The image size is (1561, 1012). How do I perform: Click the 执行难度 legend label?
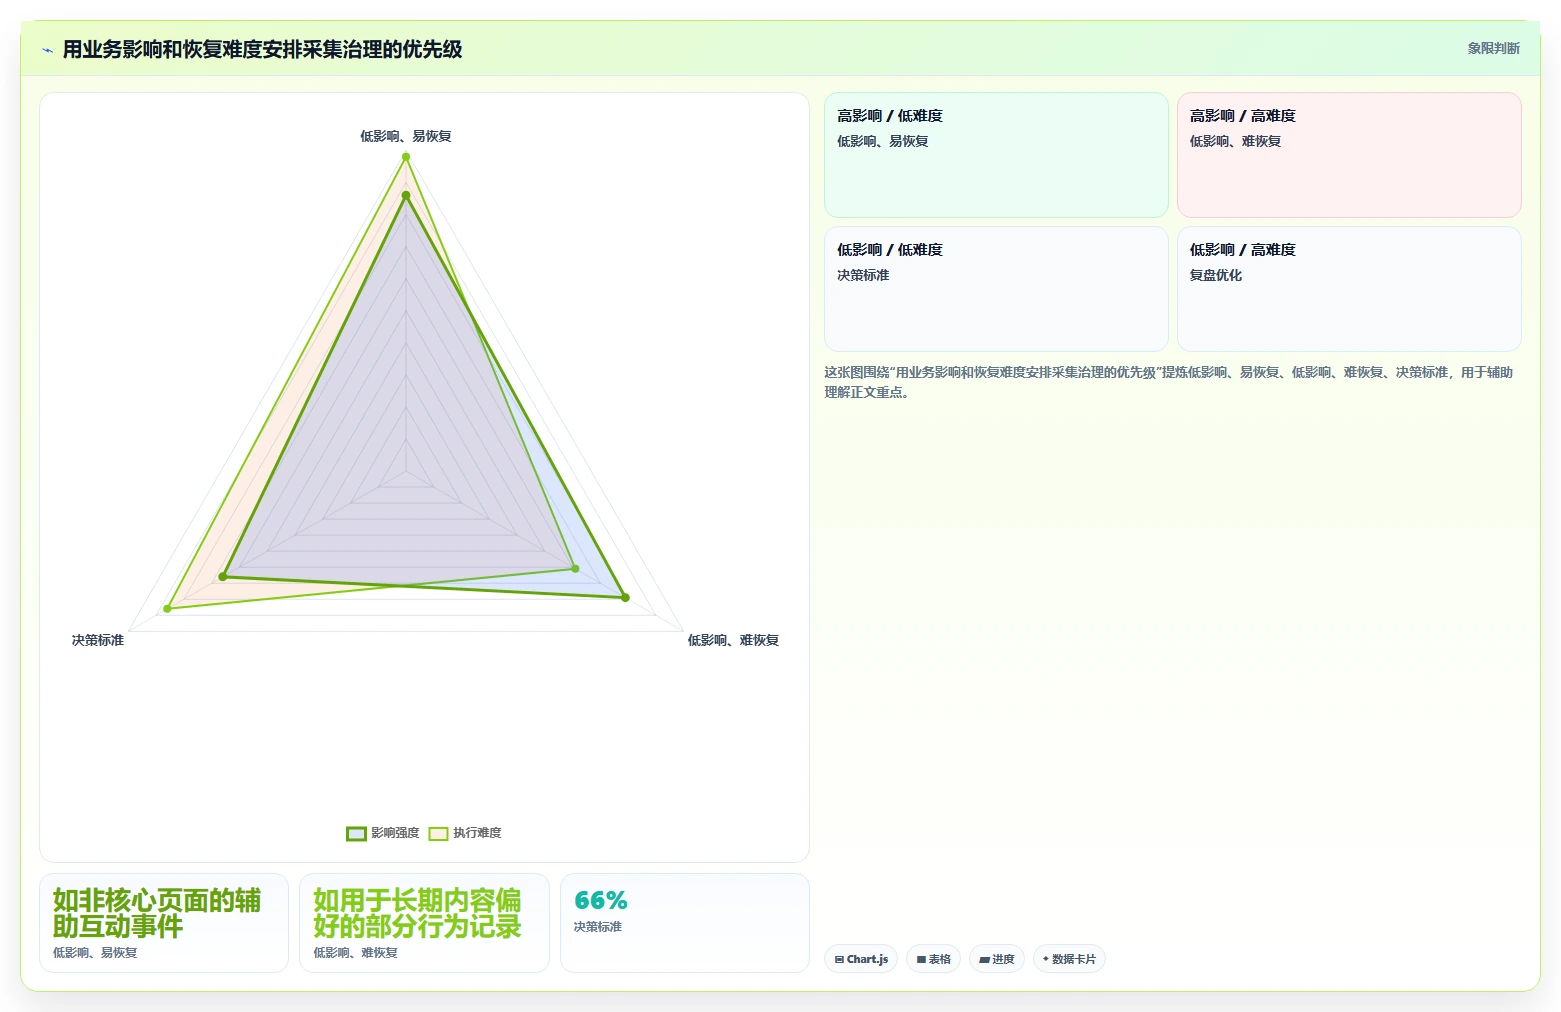coord(477,833)
